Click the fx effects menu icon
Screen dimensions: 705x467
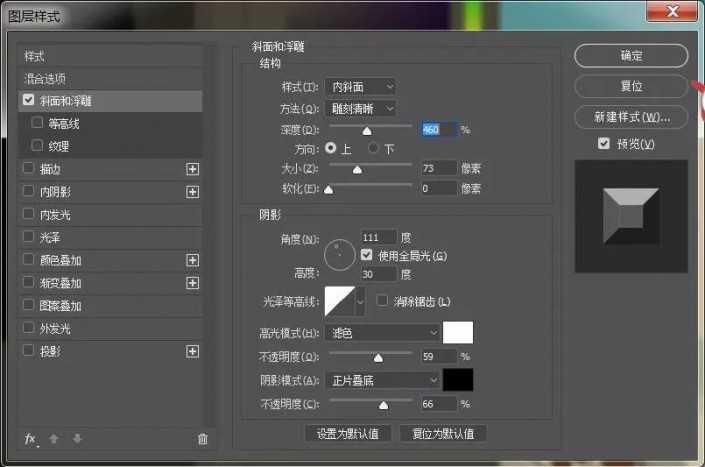30,439
